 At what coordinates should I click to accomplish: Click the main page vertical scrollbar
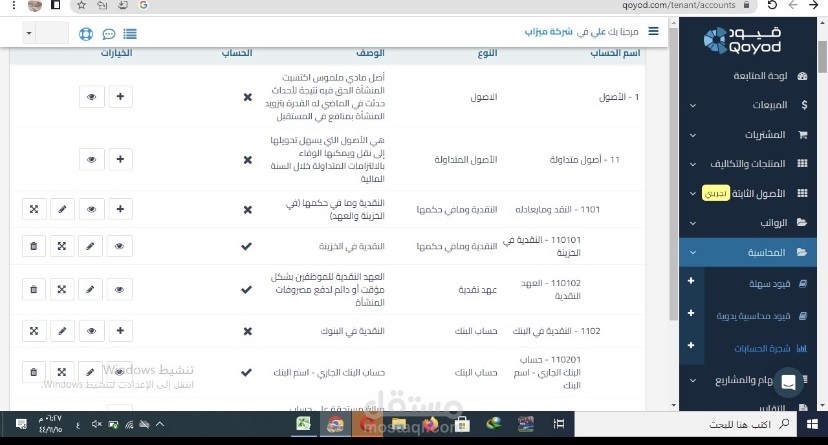coord(673,174)
